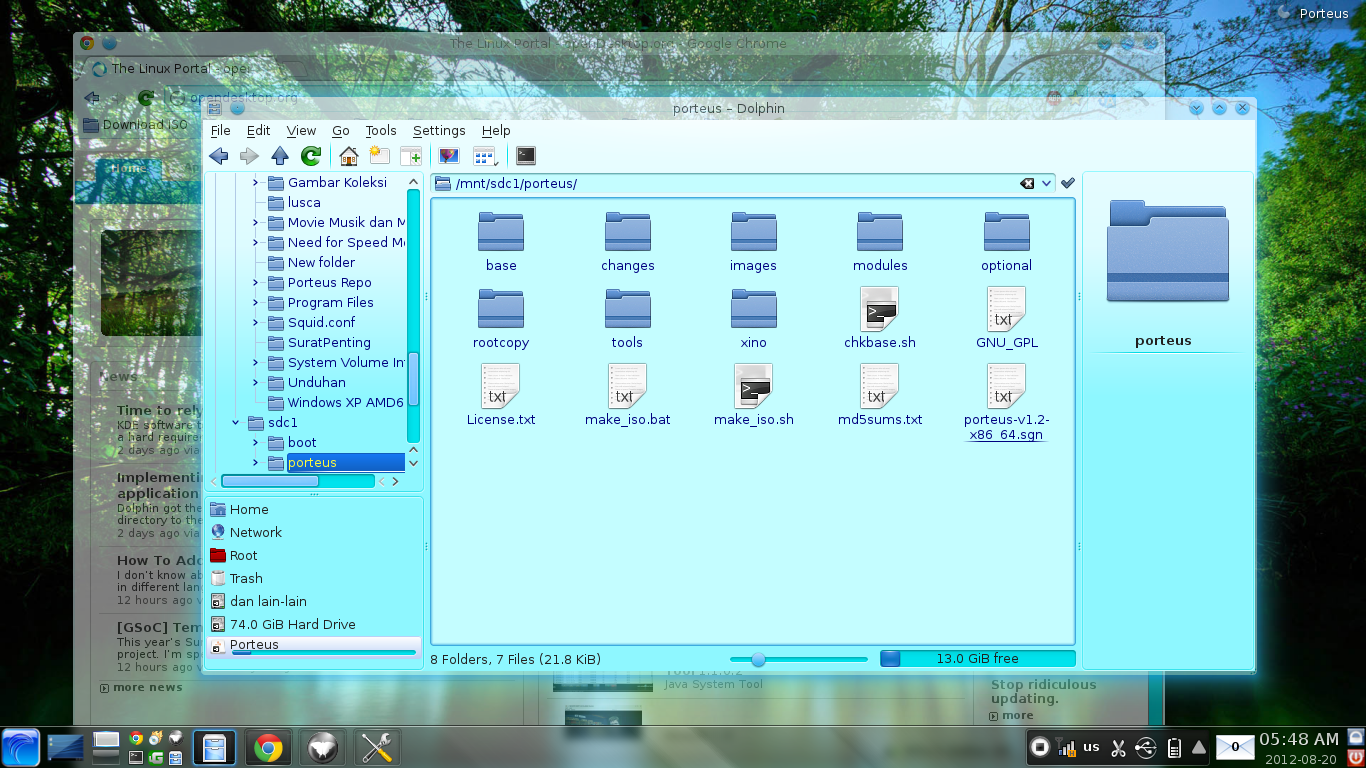Select the md5sums.txt file
1366x768 pixels.
click(x=880, y=396)
